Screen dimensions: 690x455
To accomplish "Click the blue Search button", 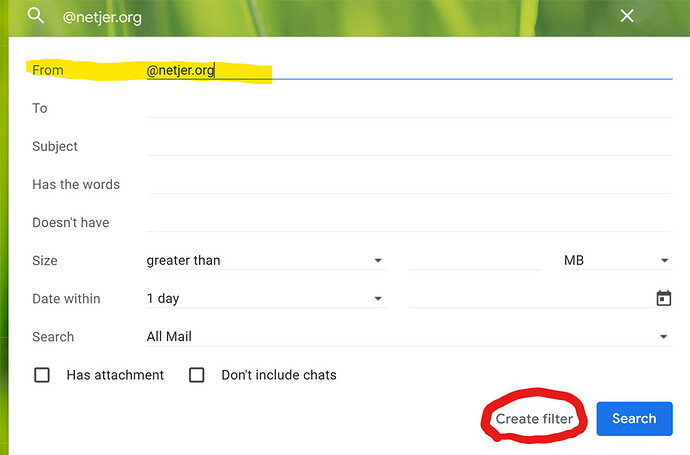I will pyautogui.click(x=634, y=418).
